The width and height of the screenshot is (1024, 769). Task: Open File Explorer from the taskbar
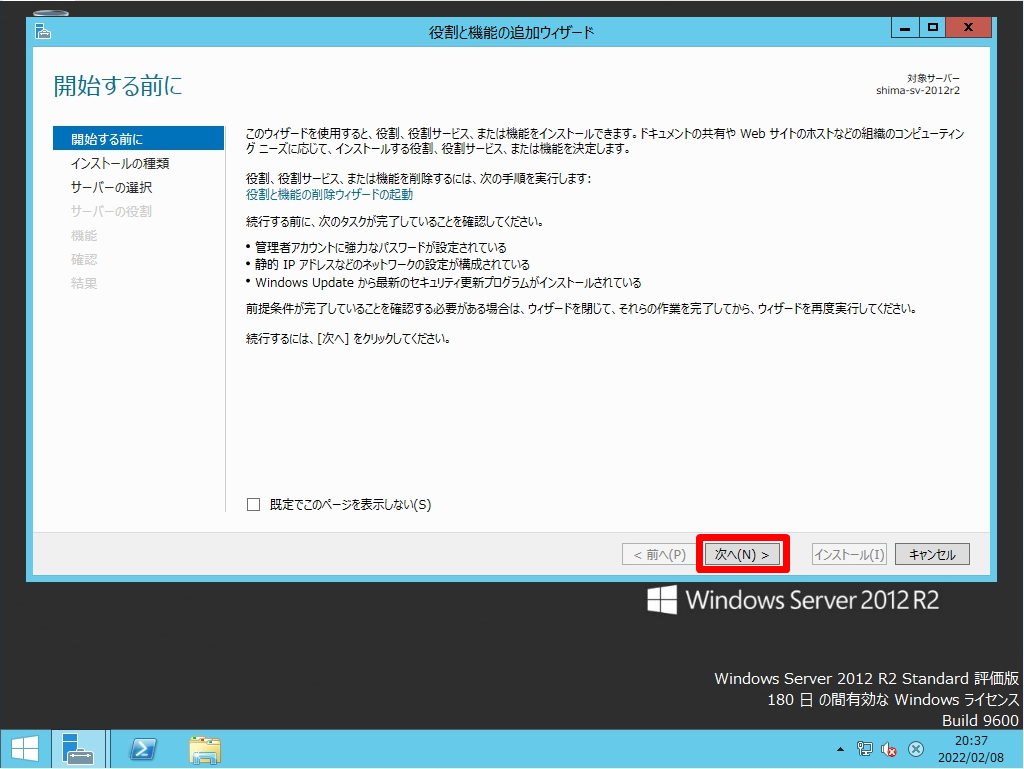(205, 749)
